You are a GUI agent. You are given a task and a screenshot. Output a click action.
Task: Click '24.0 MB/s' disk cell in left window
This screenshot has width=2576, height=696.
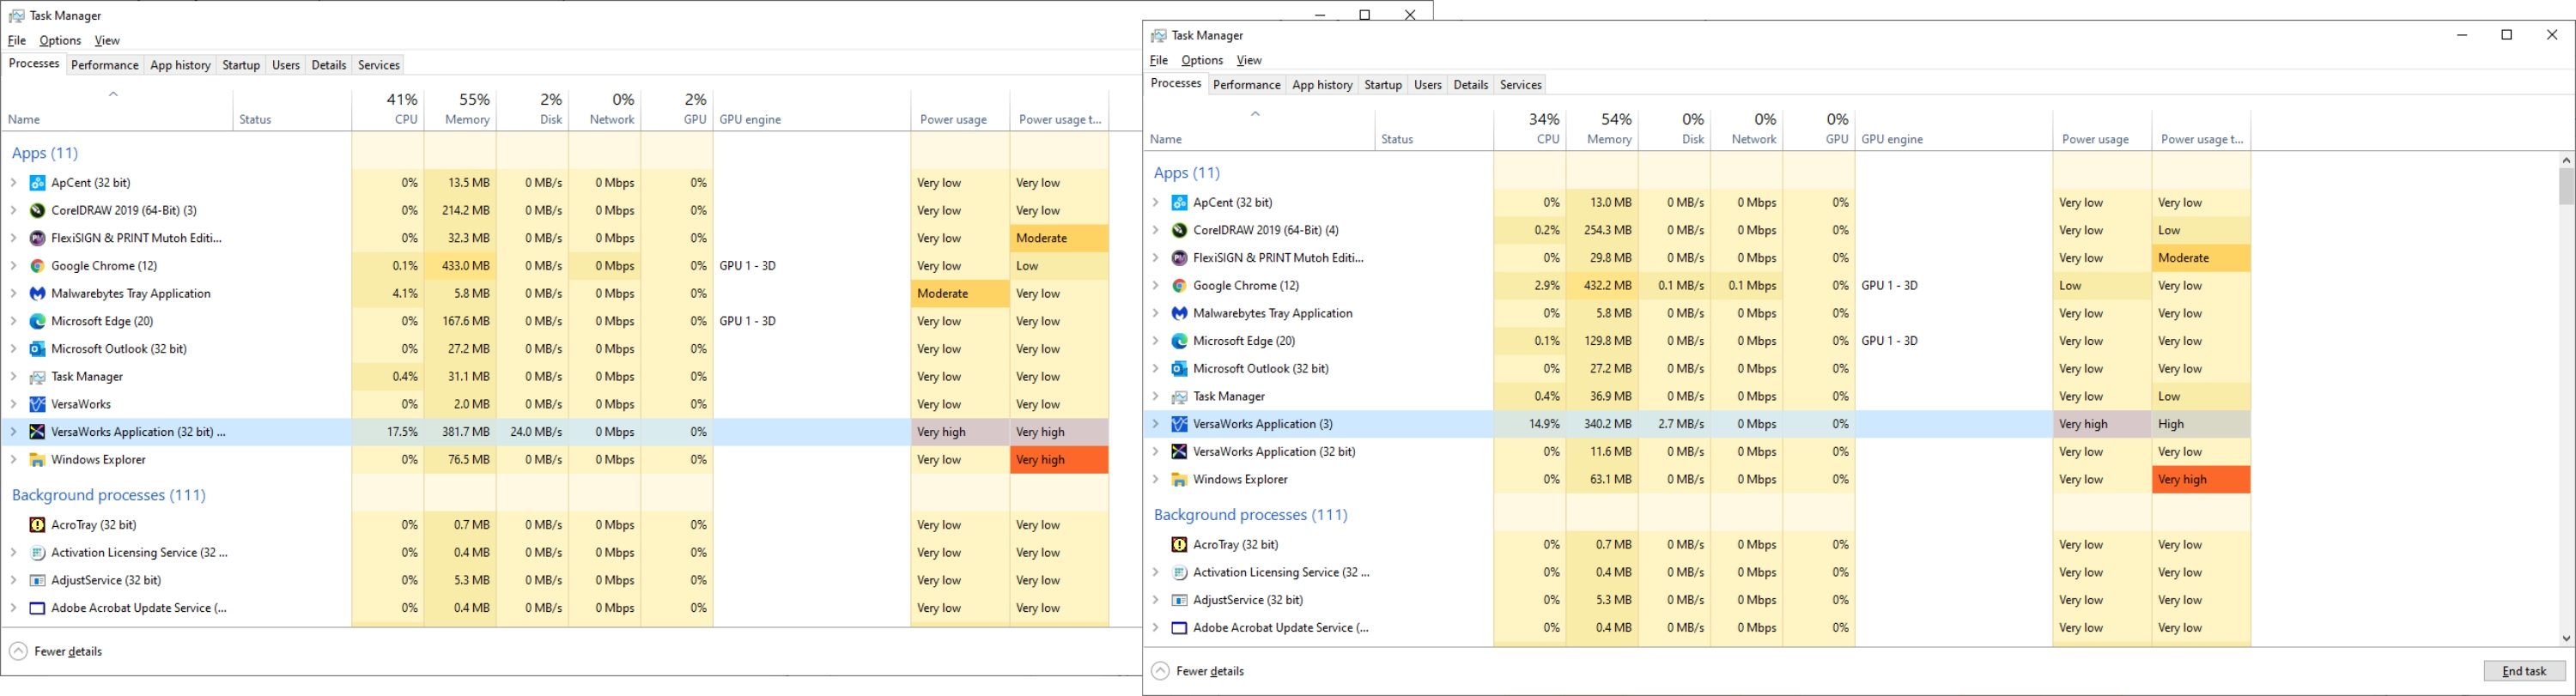pyautogui.click(x=533, y=432)
